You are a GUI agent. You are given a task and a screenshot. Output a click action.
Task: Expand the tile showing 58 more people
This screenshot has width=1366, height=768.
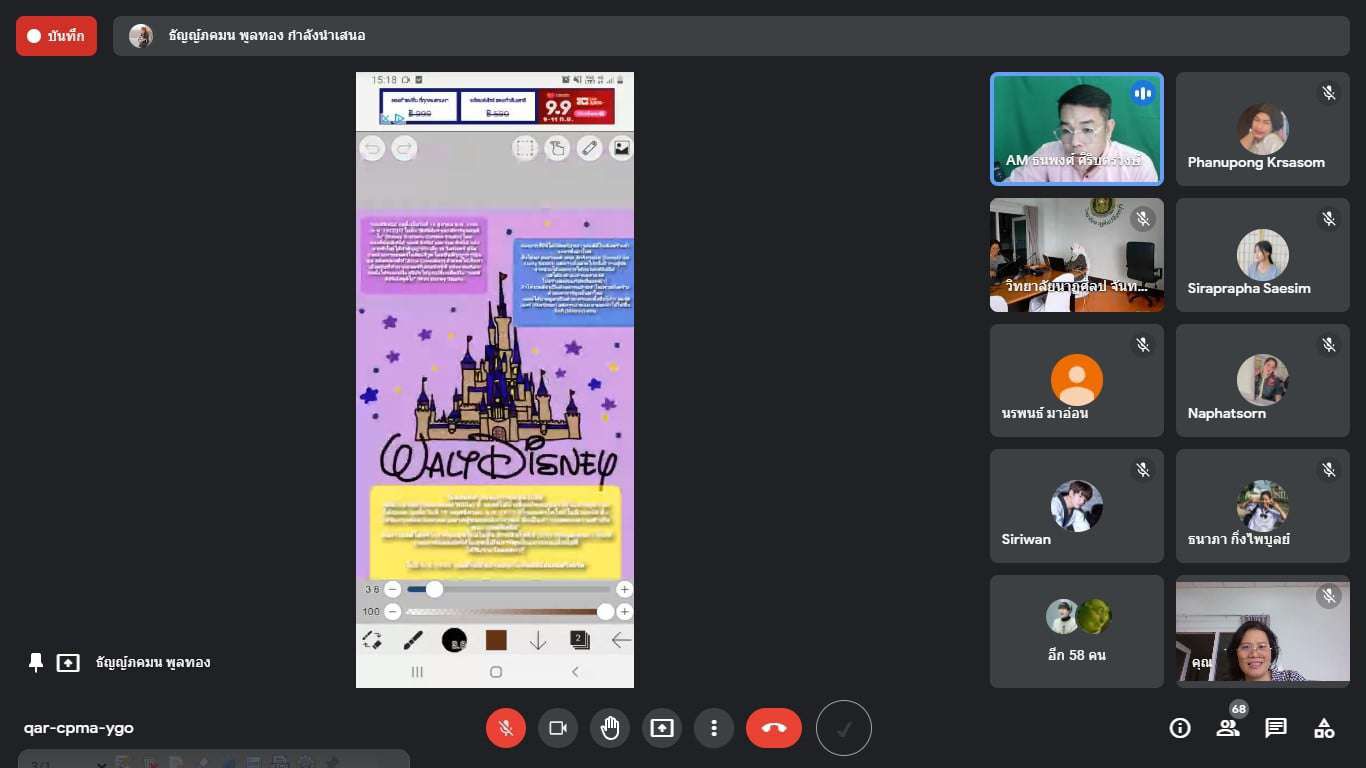1076,631
